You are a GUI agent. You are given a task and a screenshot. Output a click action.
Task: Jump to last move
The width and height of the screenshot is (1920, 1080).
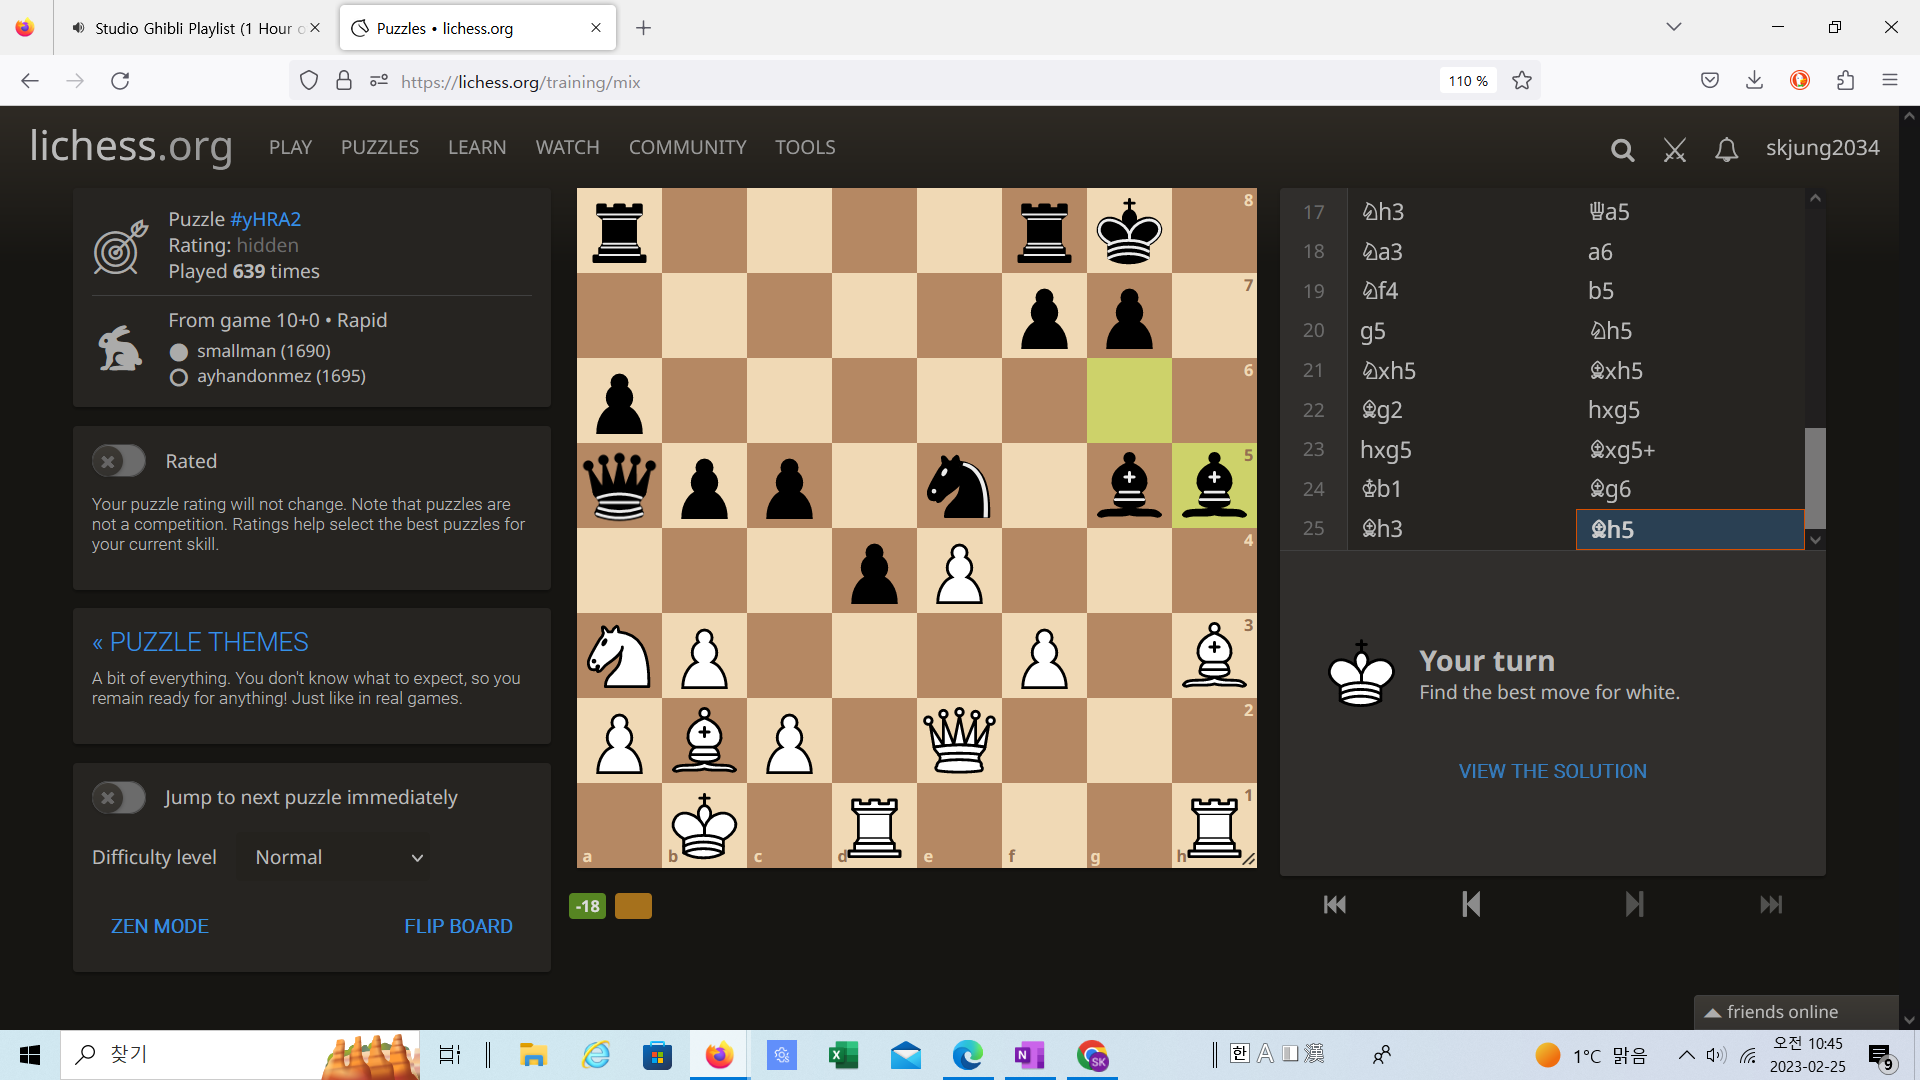pyautogui.click(x=1771, y=905)
